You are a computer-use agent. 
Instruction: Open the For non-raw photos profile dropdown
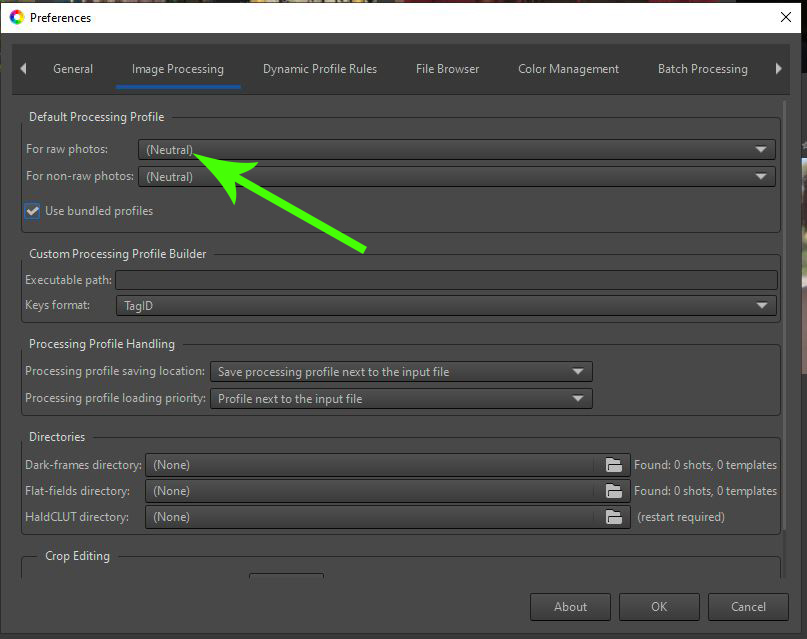coord(457,177)
